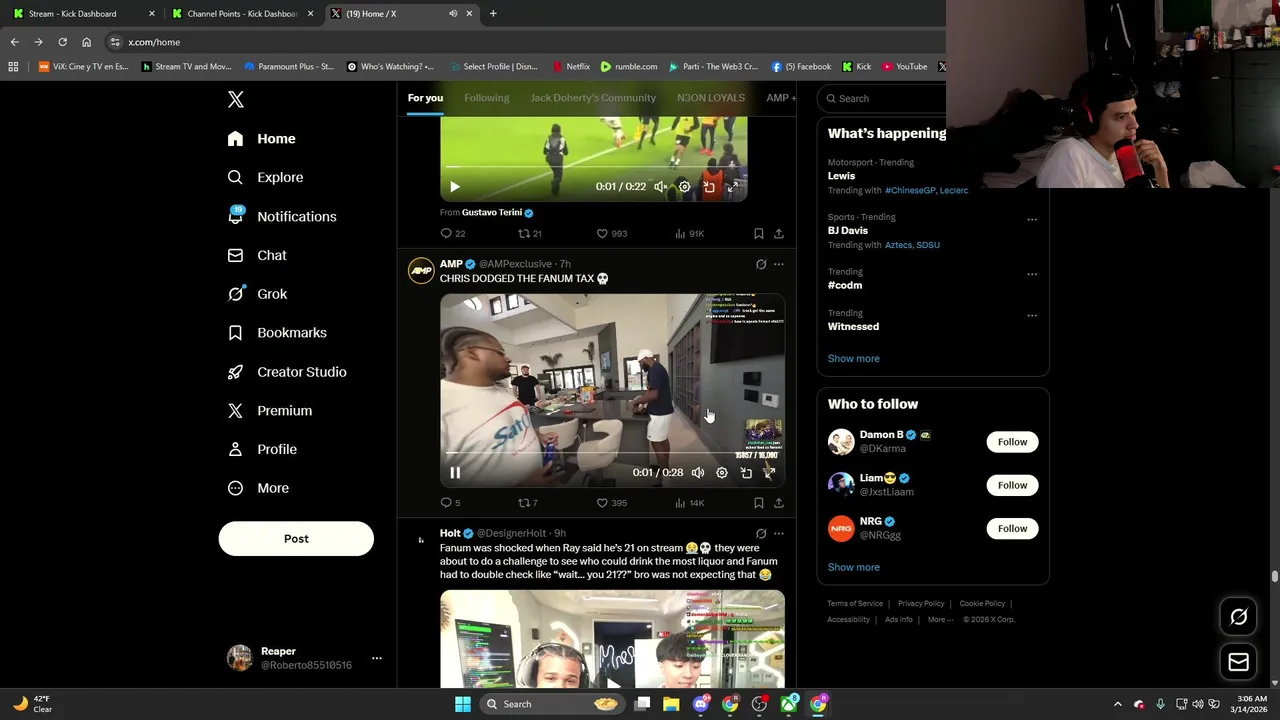This screenshot has height=720, width=1280.
Task: Open Notifications with bell icon
Action: [281, 216]
